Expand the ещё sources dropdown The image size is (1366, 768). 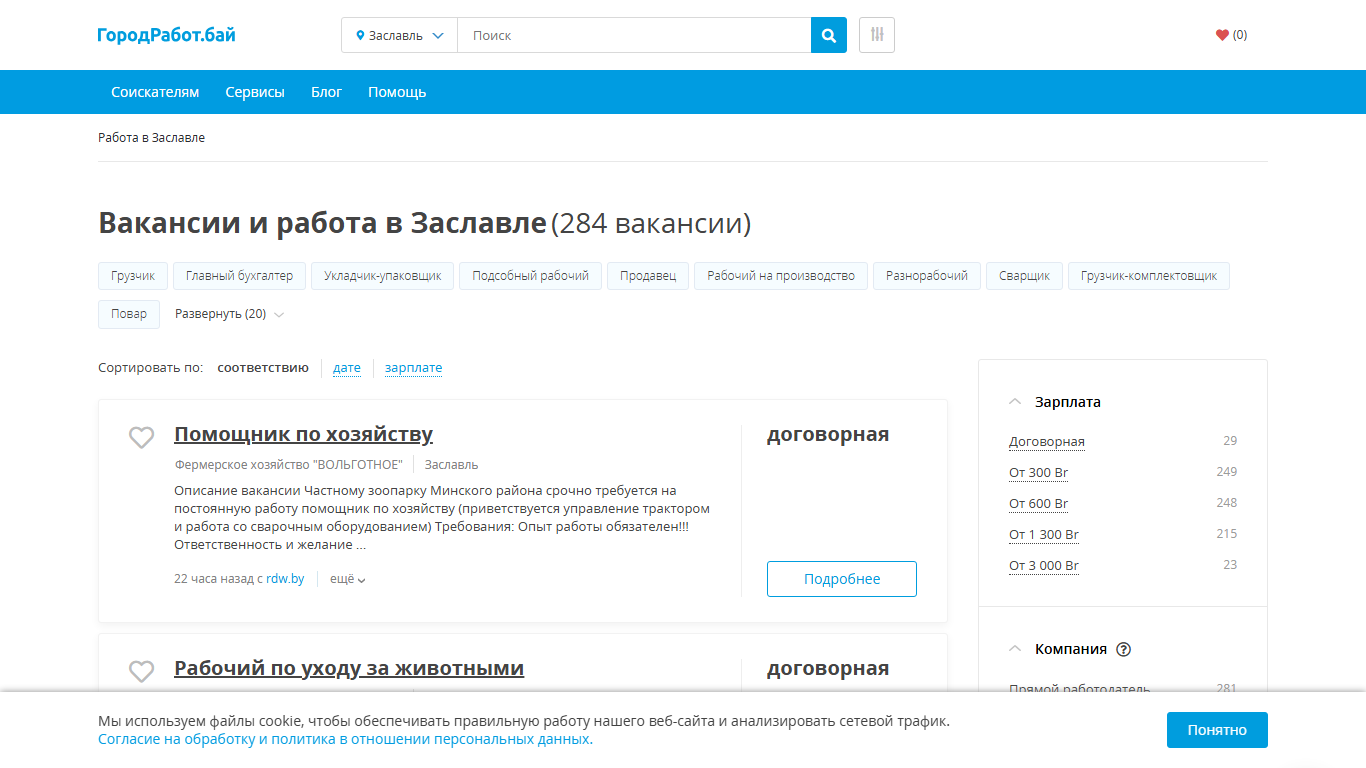coord(348,579)
